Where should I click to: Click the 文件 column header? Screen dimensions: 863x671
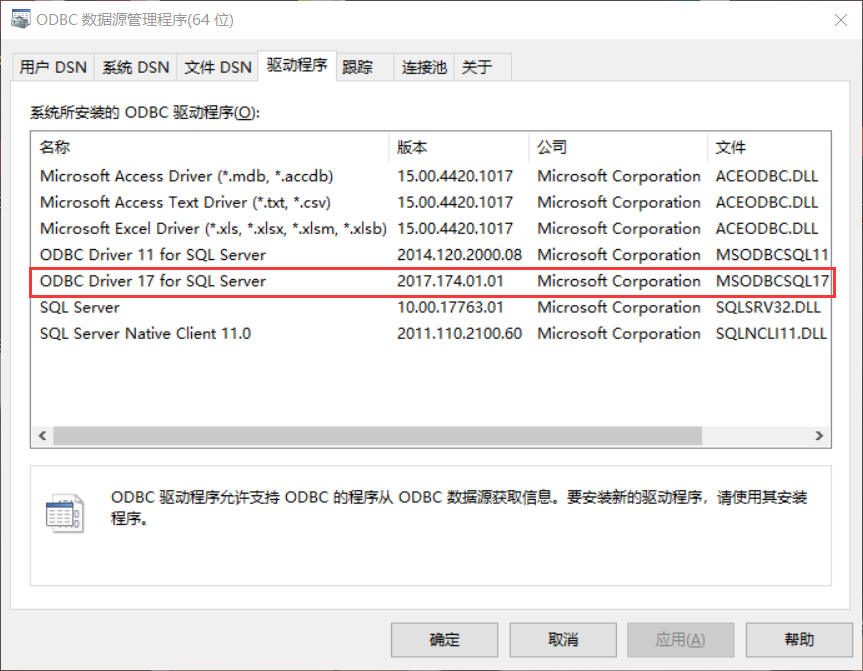coord(769,147)
